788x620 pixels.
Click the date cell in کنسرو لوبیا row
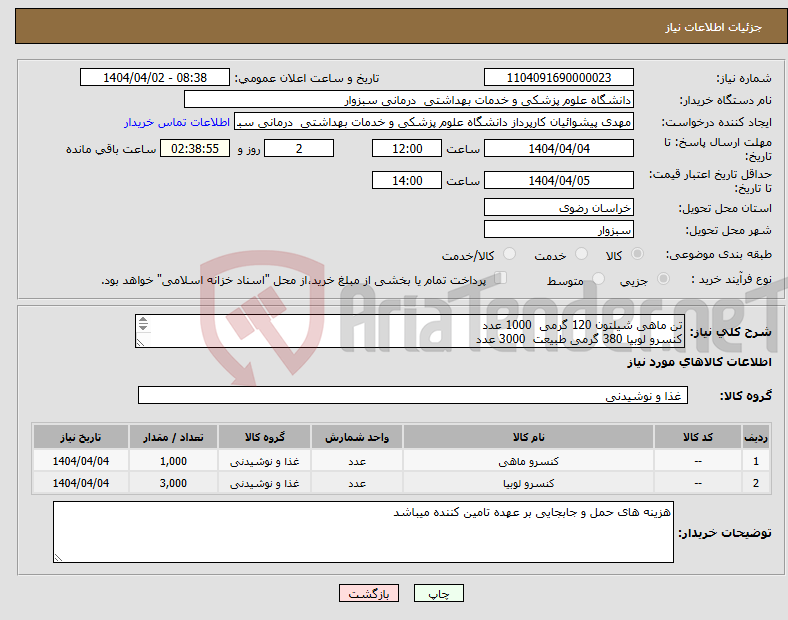point(81,483)
